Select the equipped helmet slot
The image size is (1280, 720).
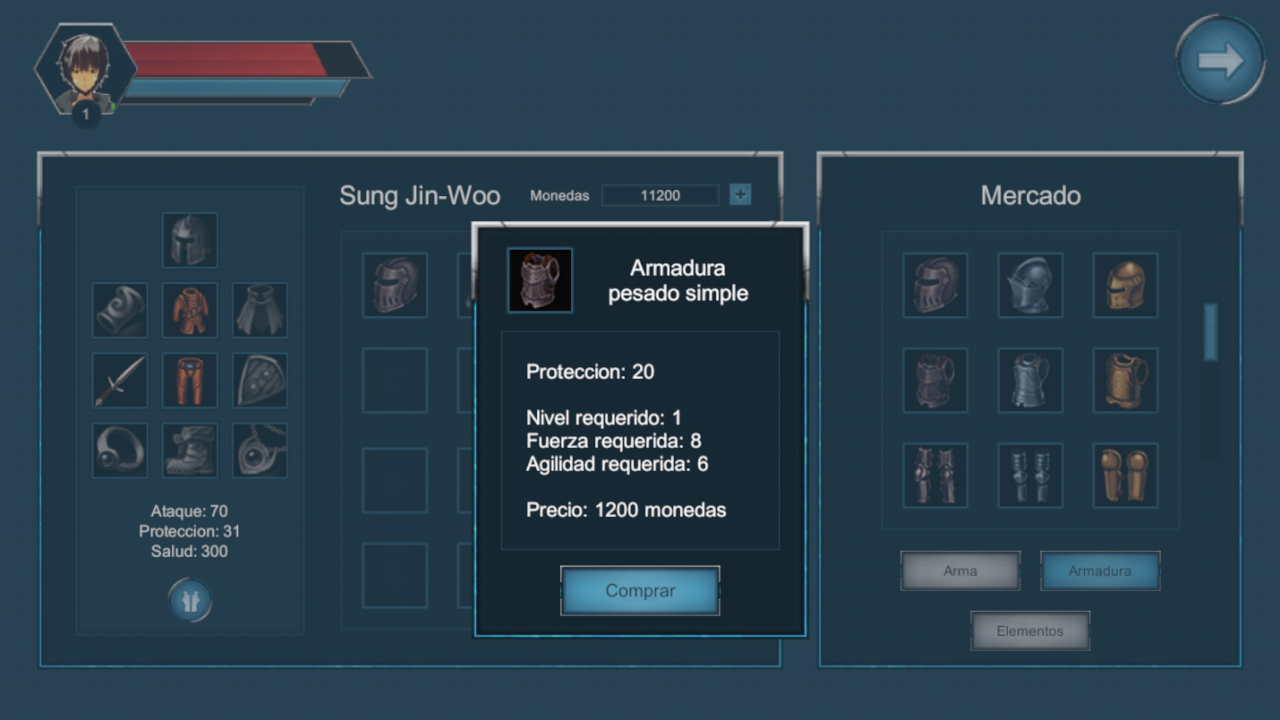(190, 240)
